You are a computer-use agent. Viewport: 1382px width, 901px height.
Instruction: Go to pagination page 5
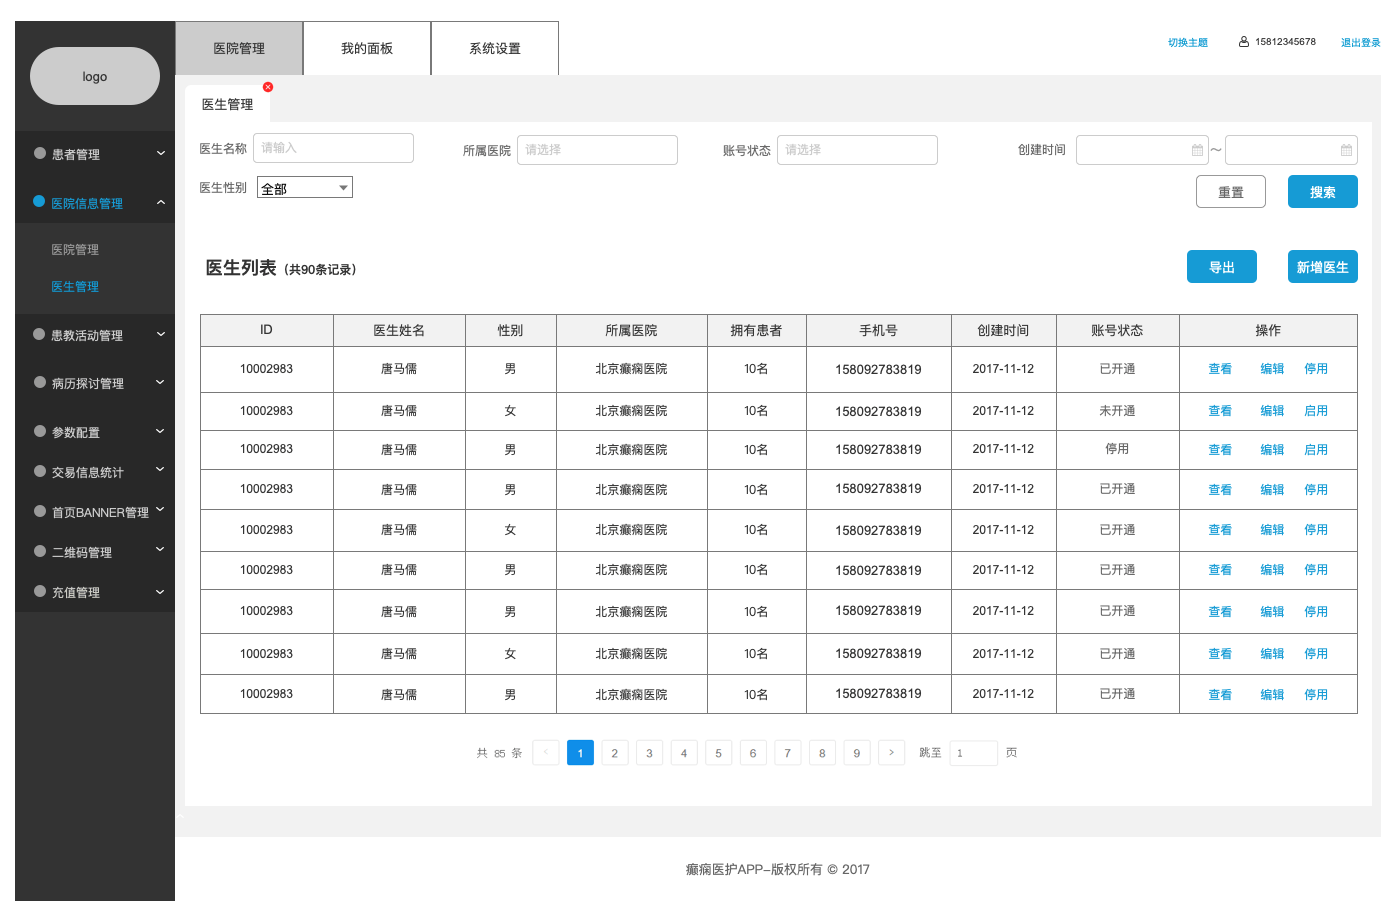tap(718, 753)
